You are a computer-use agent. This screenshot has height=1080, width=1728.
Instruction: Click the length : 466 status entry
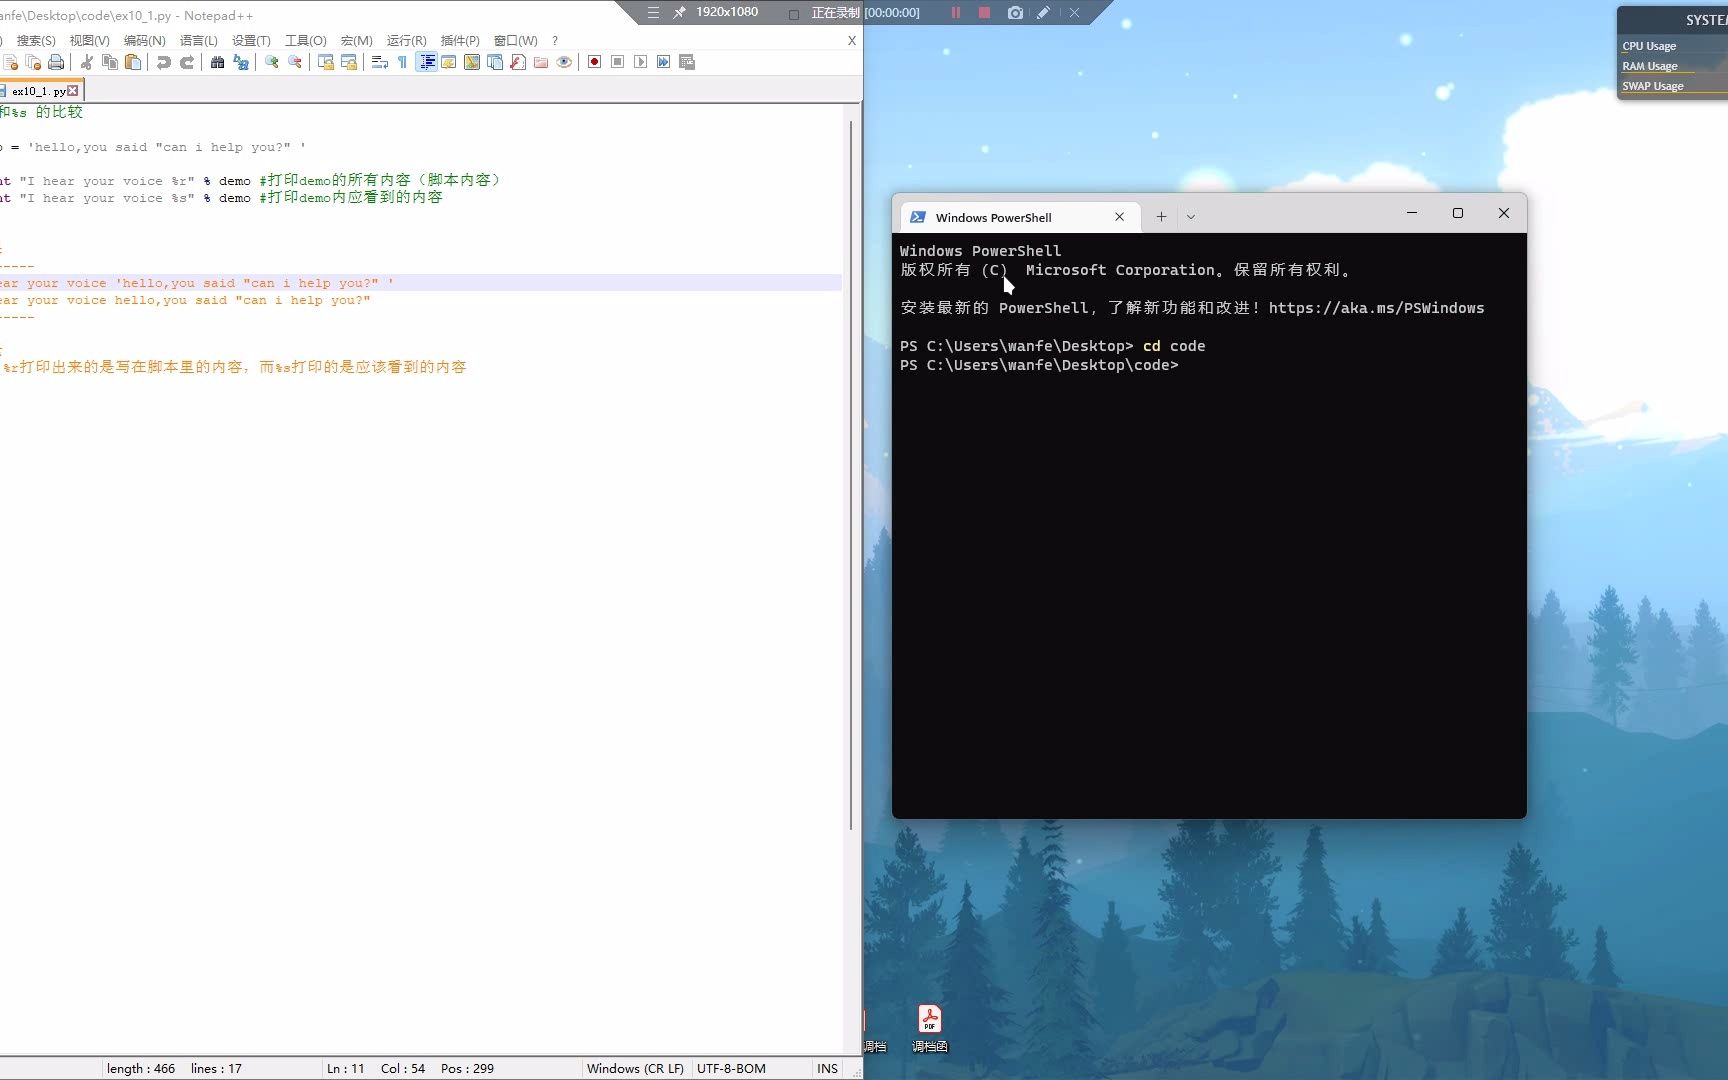tap(141, 1068)
